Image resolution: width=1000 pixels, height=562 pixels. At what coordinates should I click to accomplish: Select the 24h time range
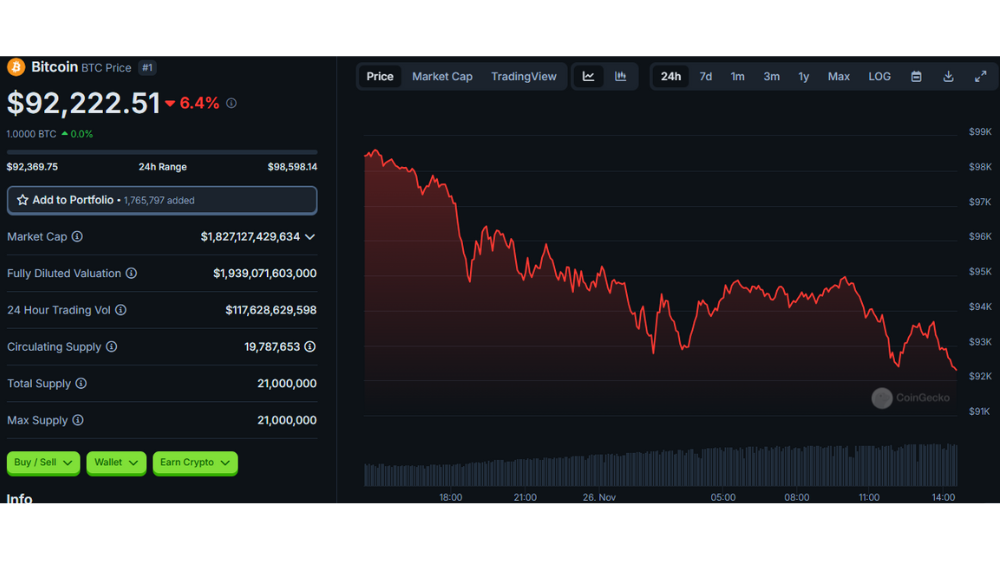tap(670, 77)
